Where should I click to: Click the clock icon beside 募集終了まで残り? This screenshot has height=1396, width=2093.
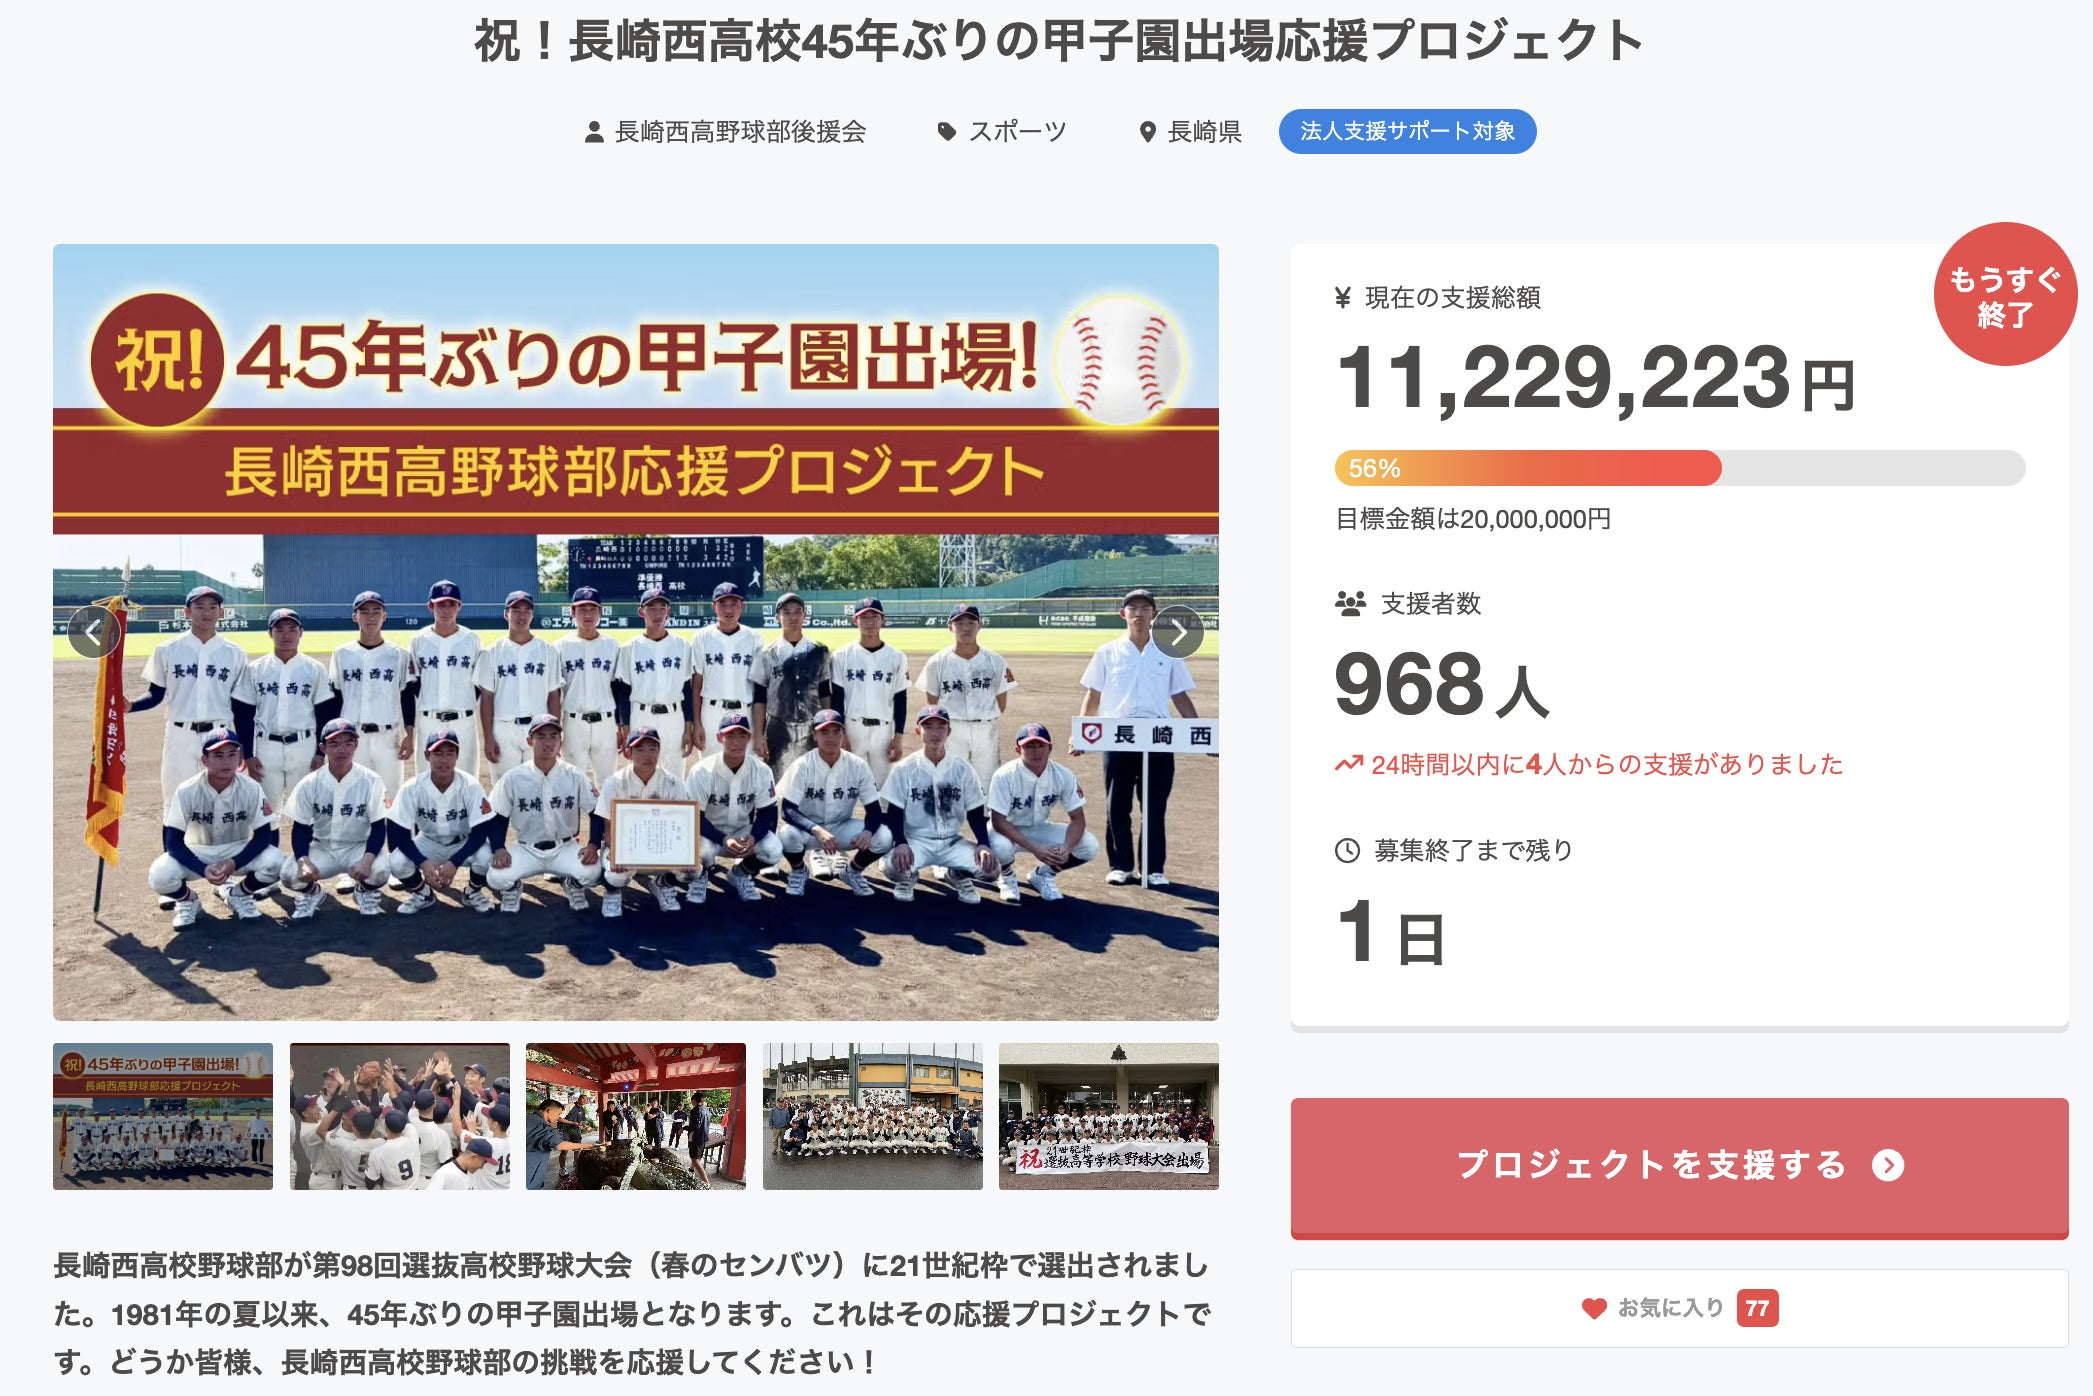(x=1348, y=851)
